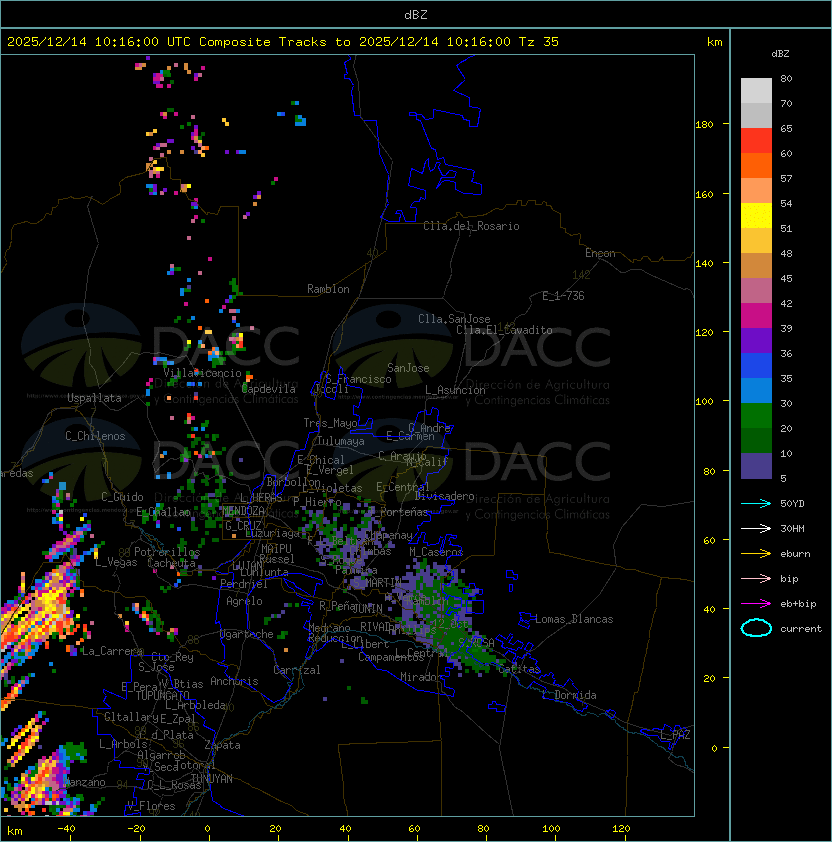Select the red legend color swatch
The height and width of the screenshot is (842, 832).
756,141
